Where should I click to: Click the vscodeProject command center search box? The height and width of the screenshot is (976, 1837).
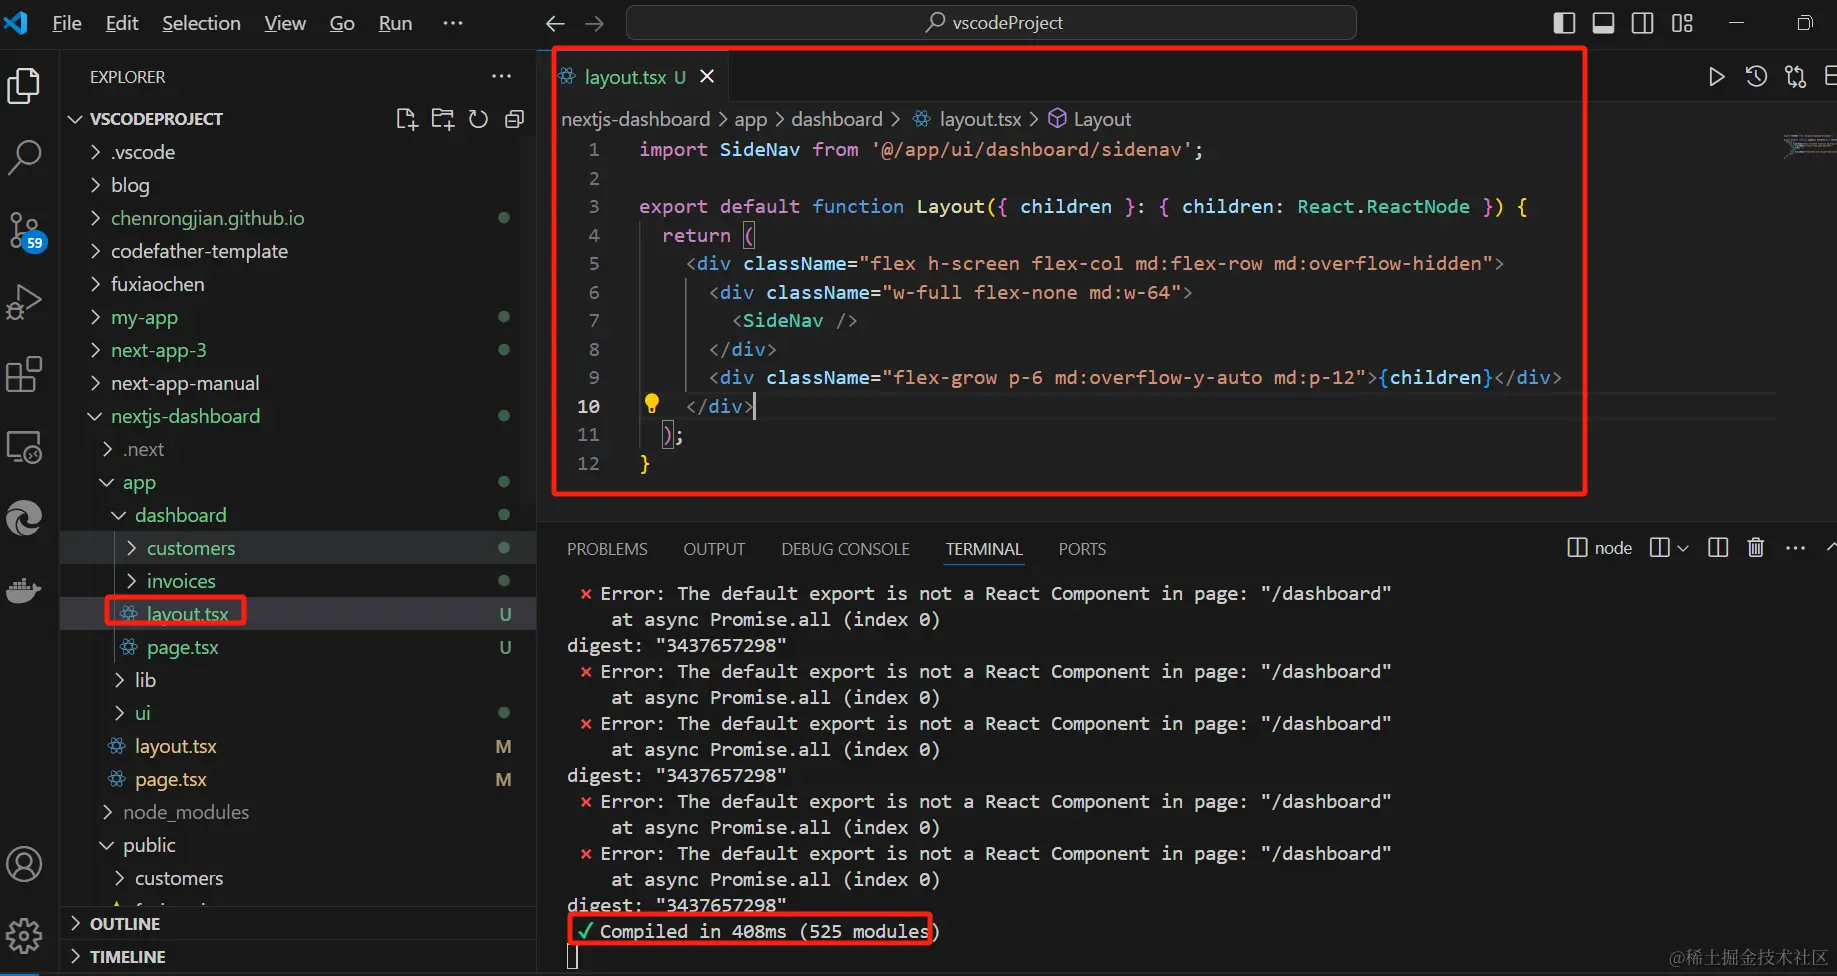[991, 22]
